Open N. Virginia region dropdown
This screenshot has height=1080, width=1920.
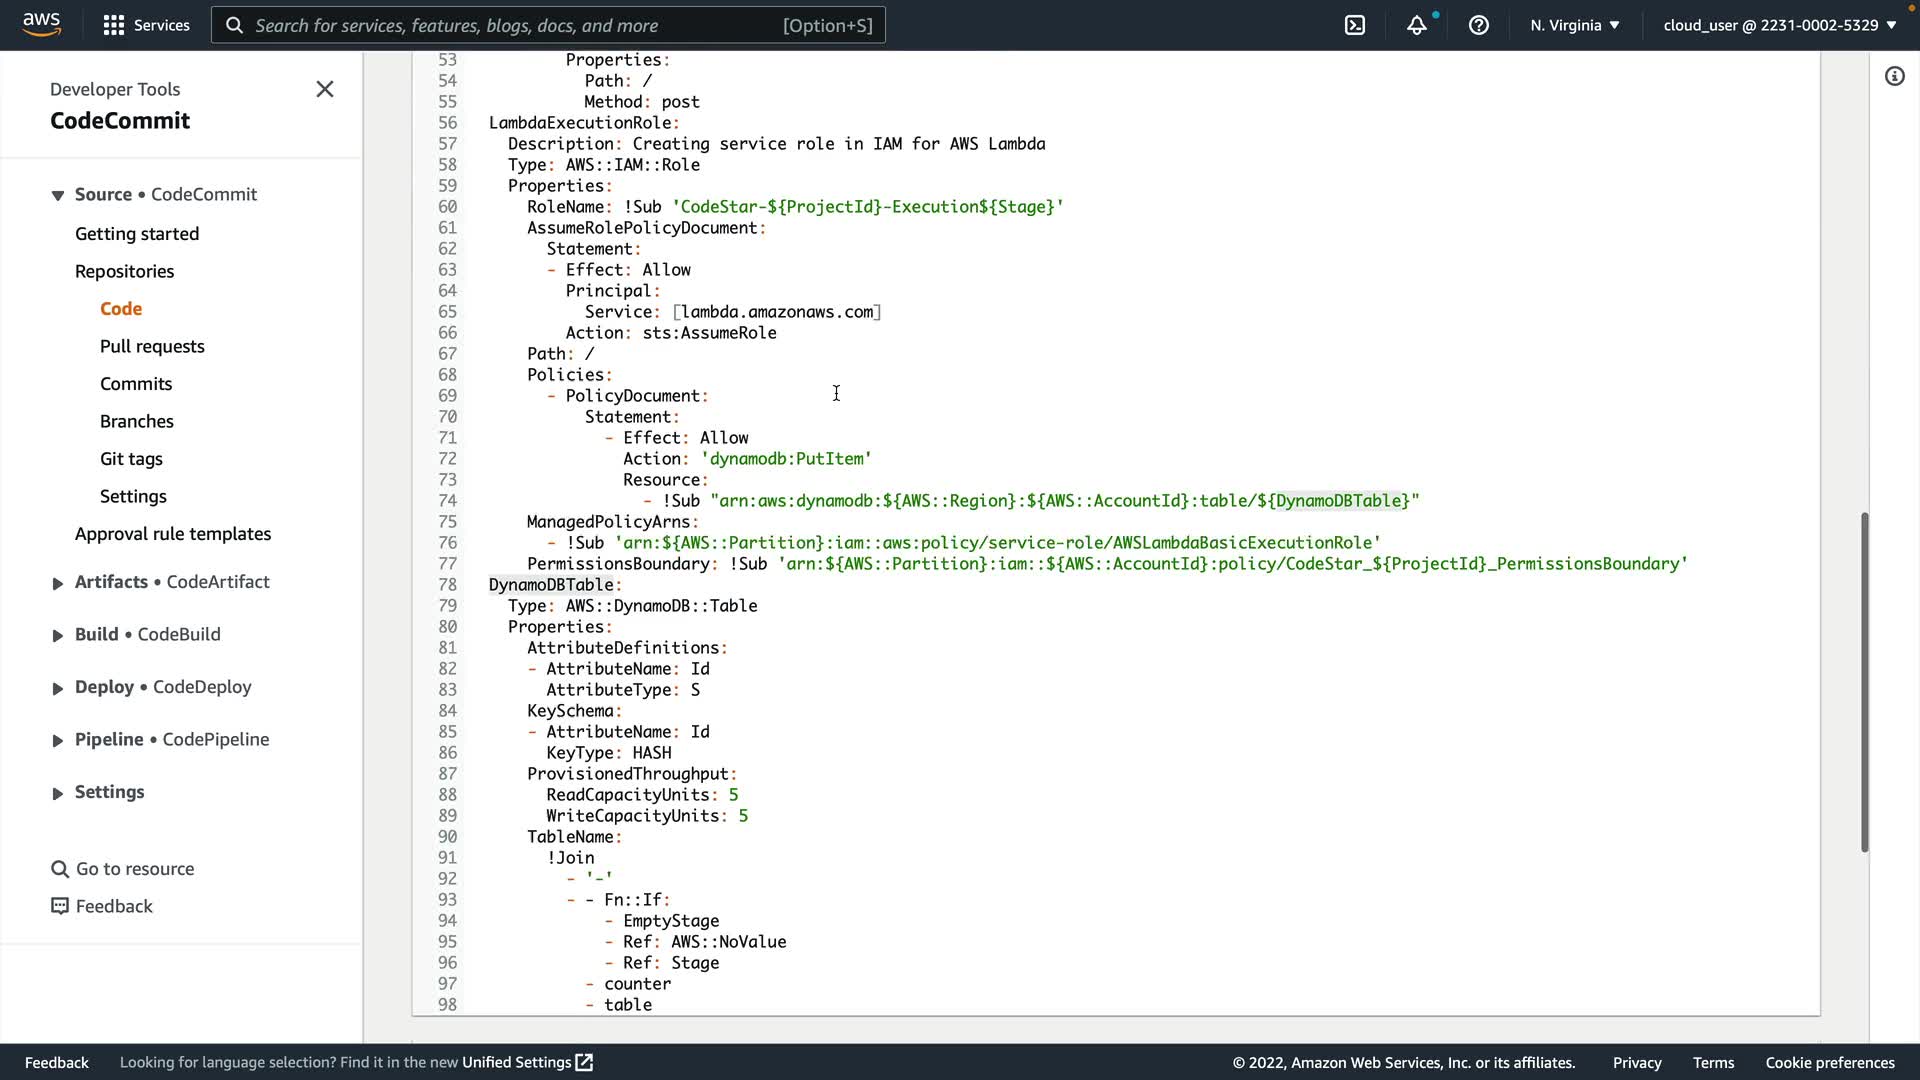1574,25
